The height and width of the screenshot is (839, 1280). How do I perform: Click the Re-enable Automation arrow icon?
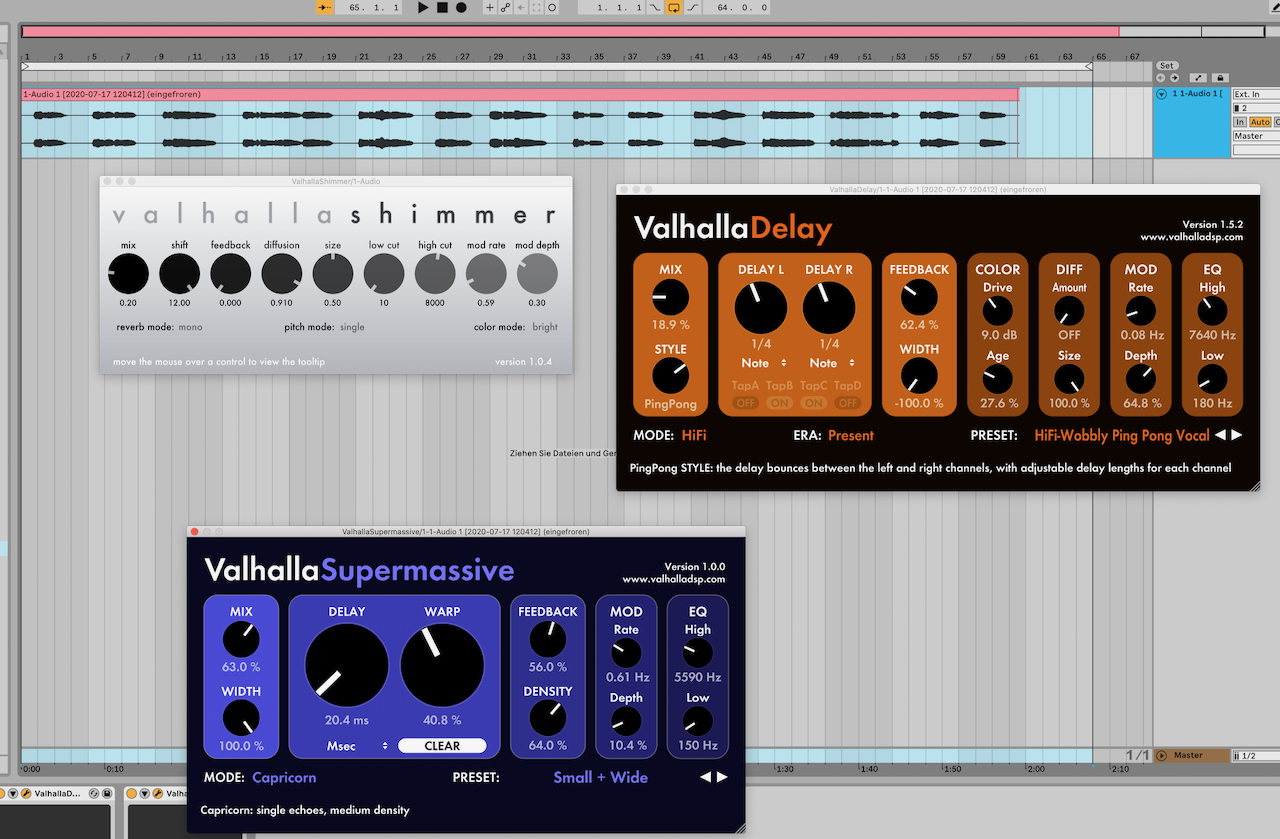click(521, 7)
